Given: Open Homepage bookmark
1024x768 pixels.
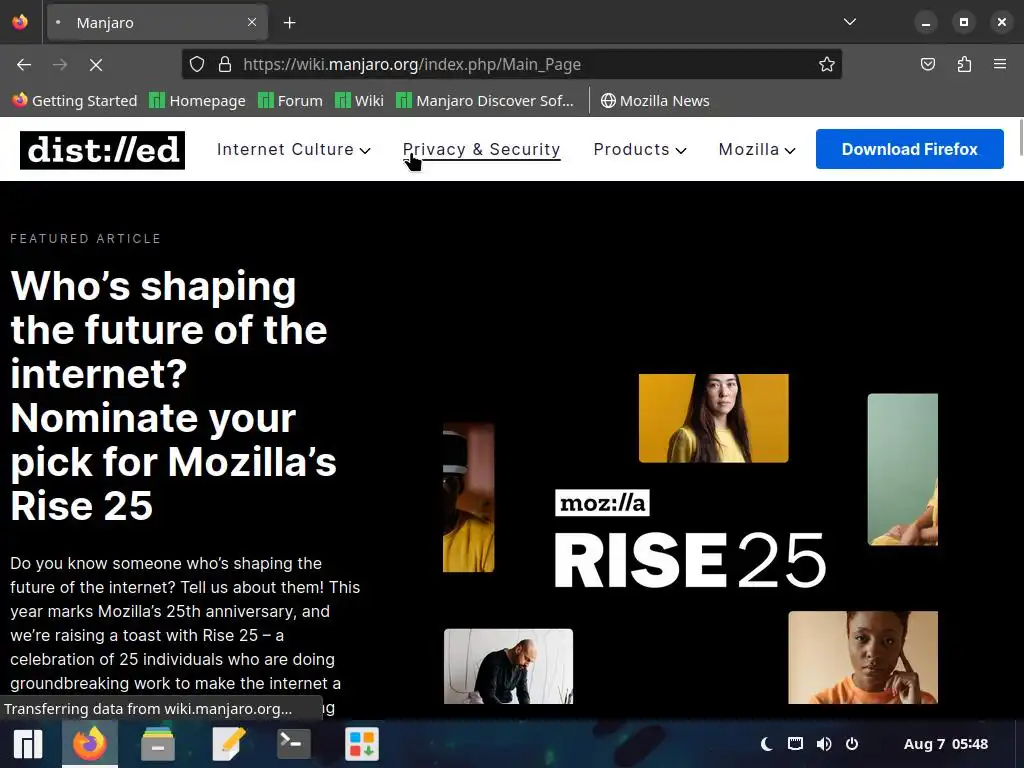Looking at the screenshot, I should [x=197, y=101].
